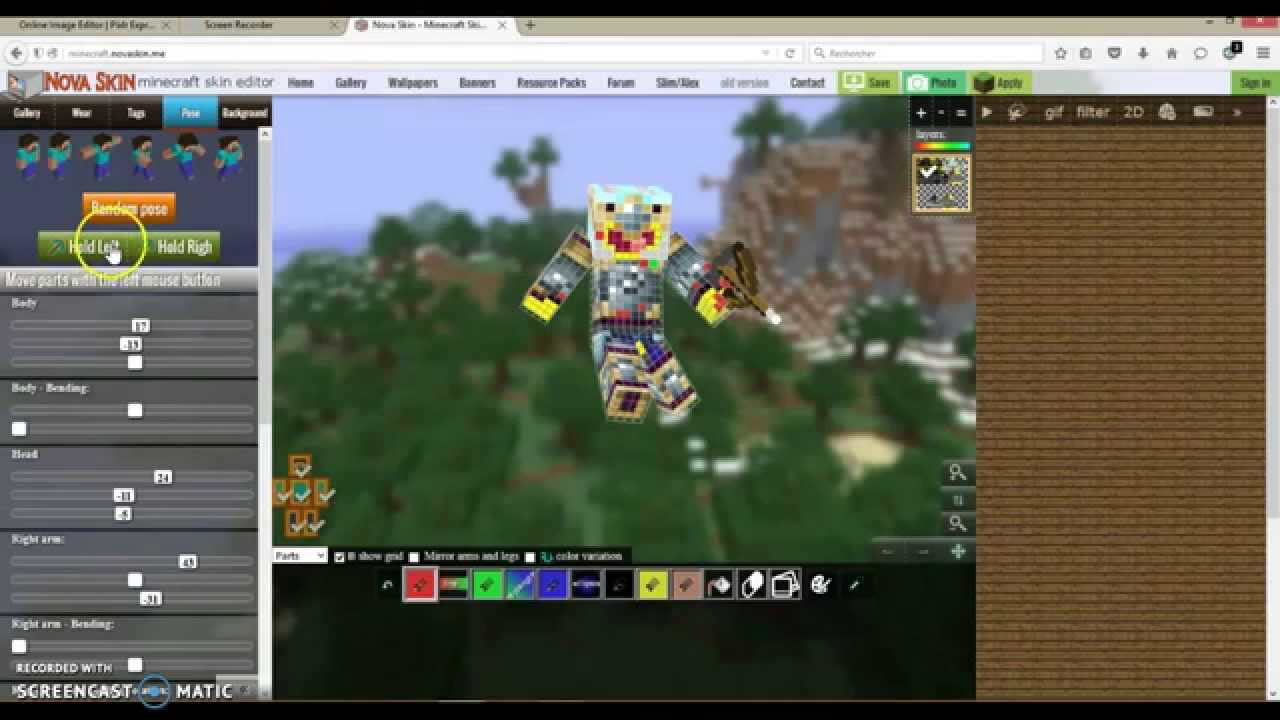Screen dimensions: 1280x720
Task: Open the Background tab
Action: pyautogui.click(x=245, y=113)
